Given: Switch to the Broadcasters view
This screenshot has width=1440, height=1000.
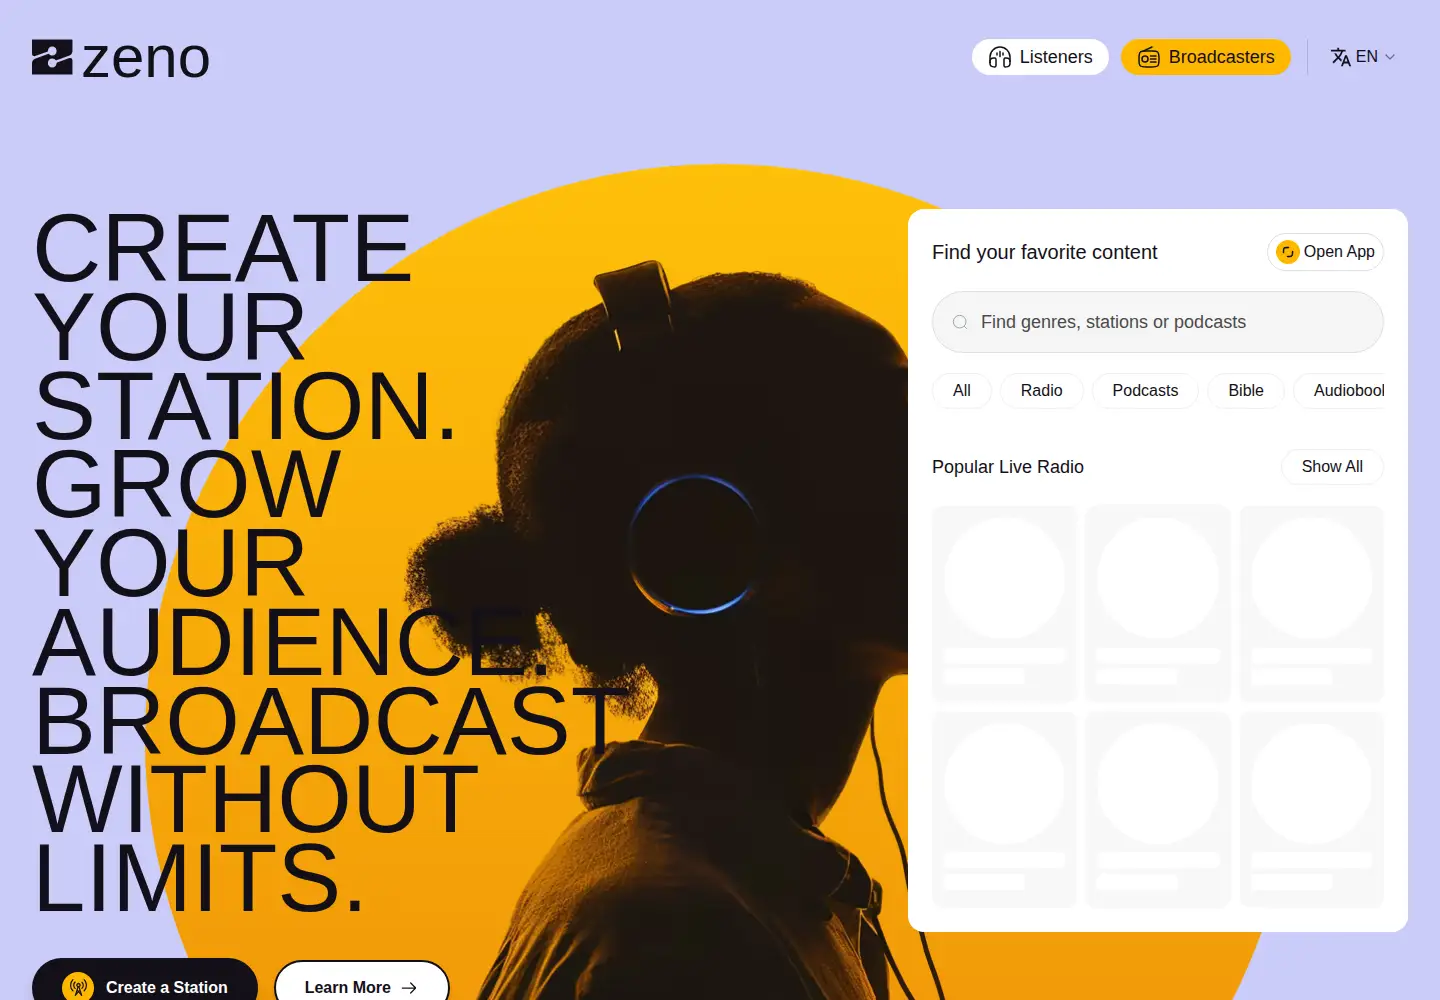Looking at the screenshot, I should 1206,57.
